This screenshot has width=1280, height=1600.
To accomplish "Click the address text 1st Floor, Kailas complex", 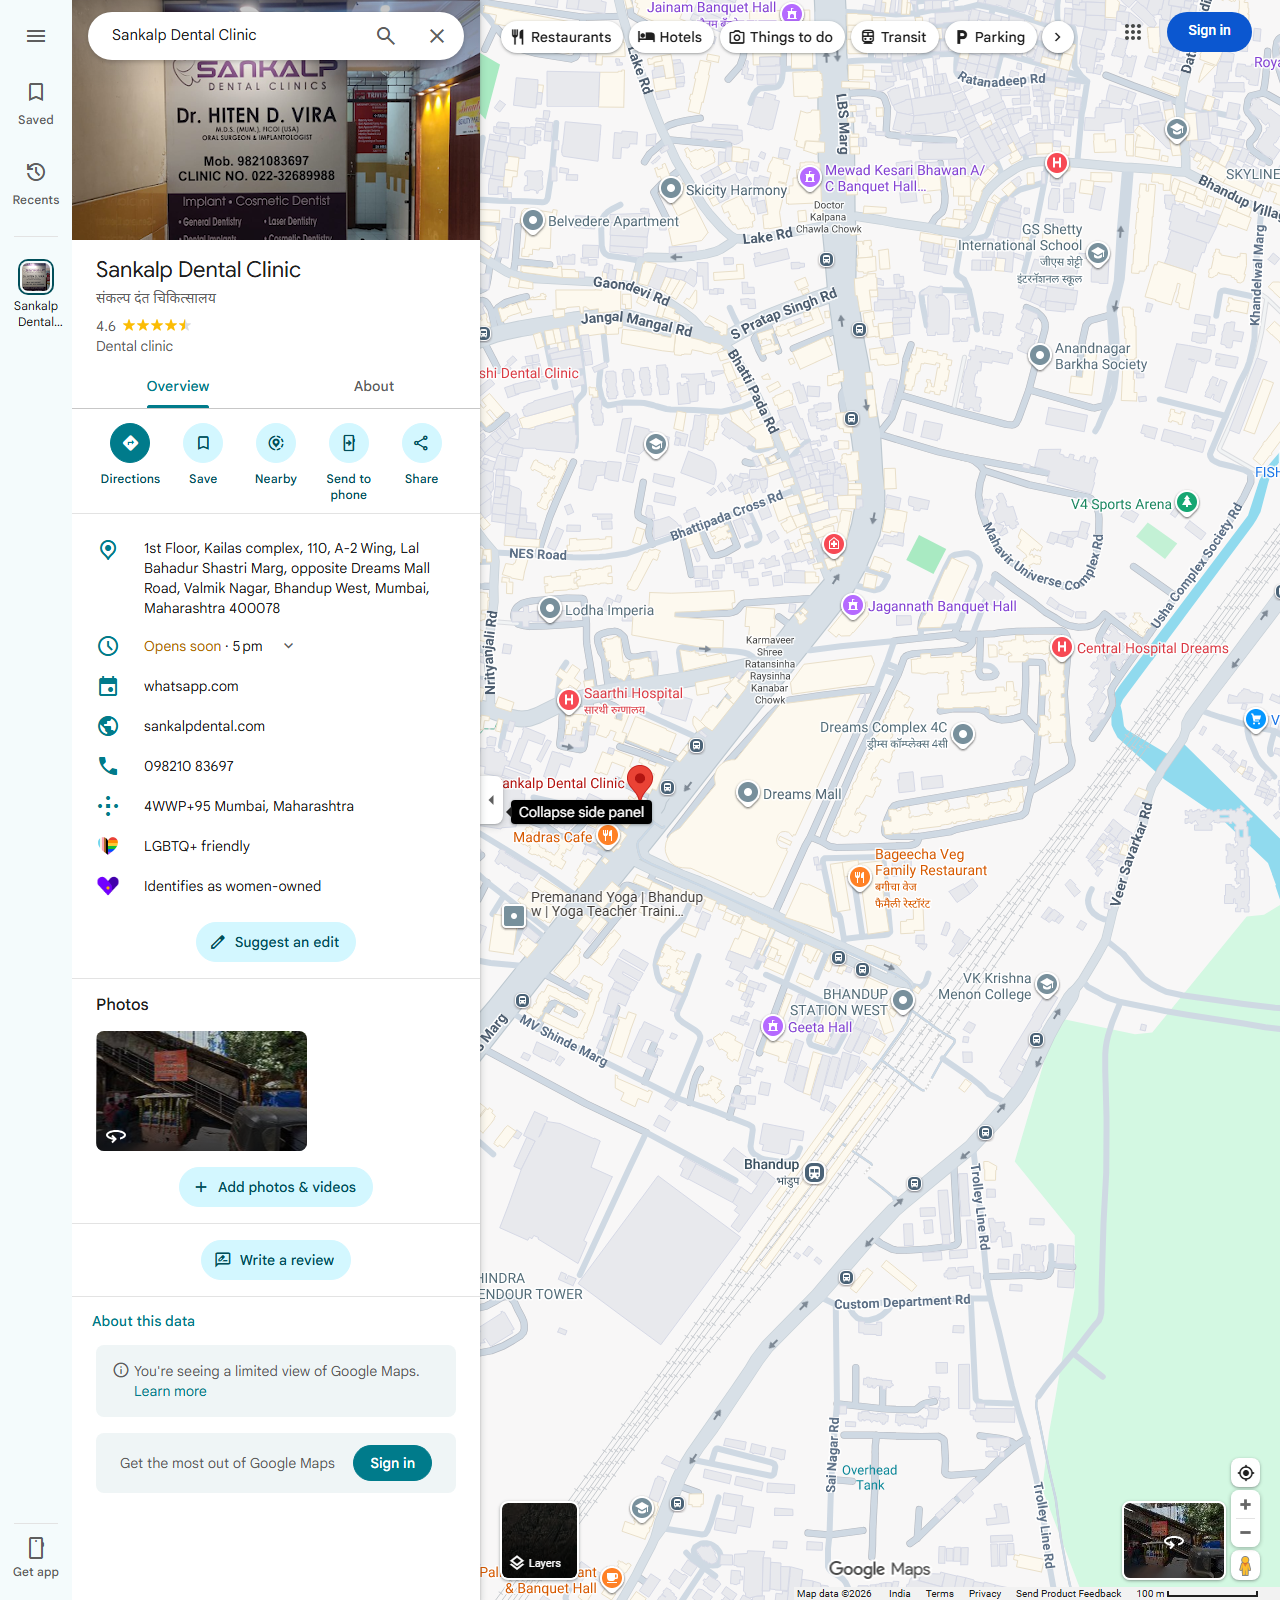I will pos(287,578).
